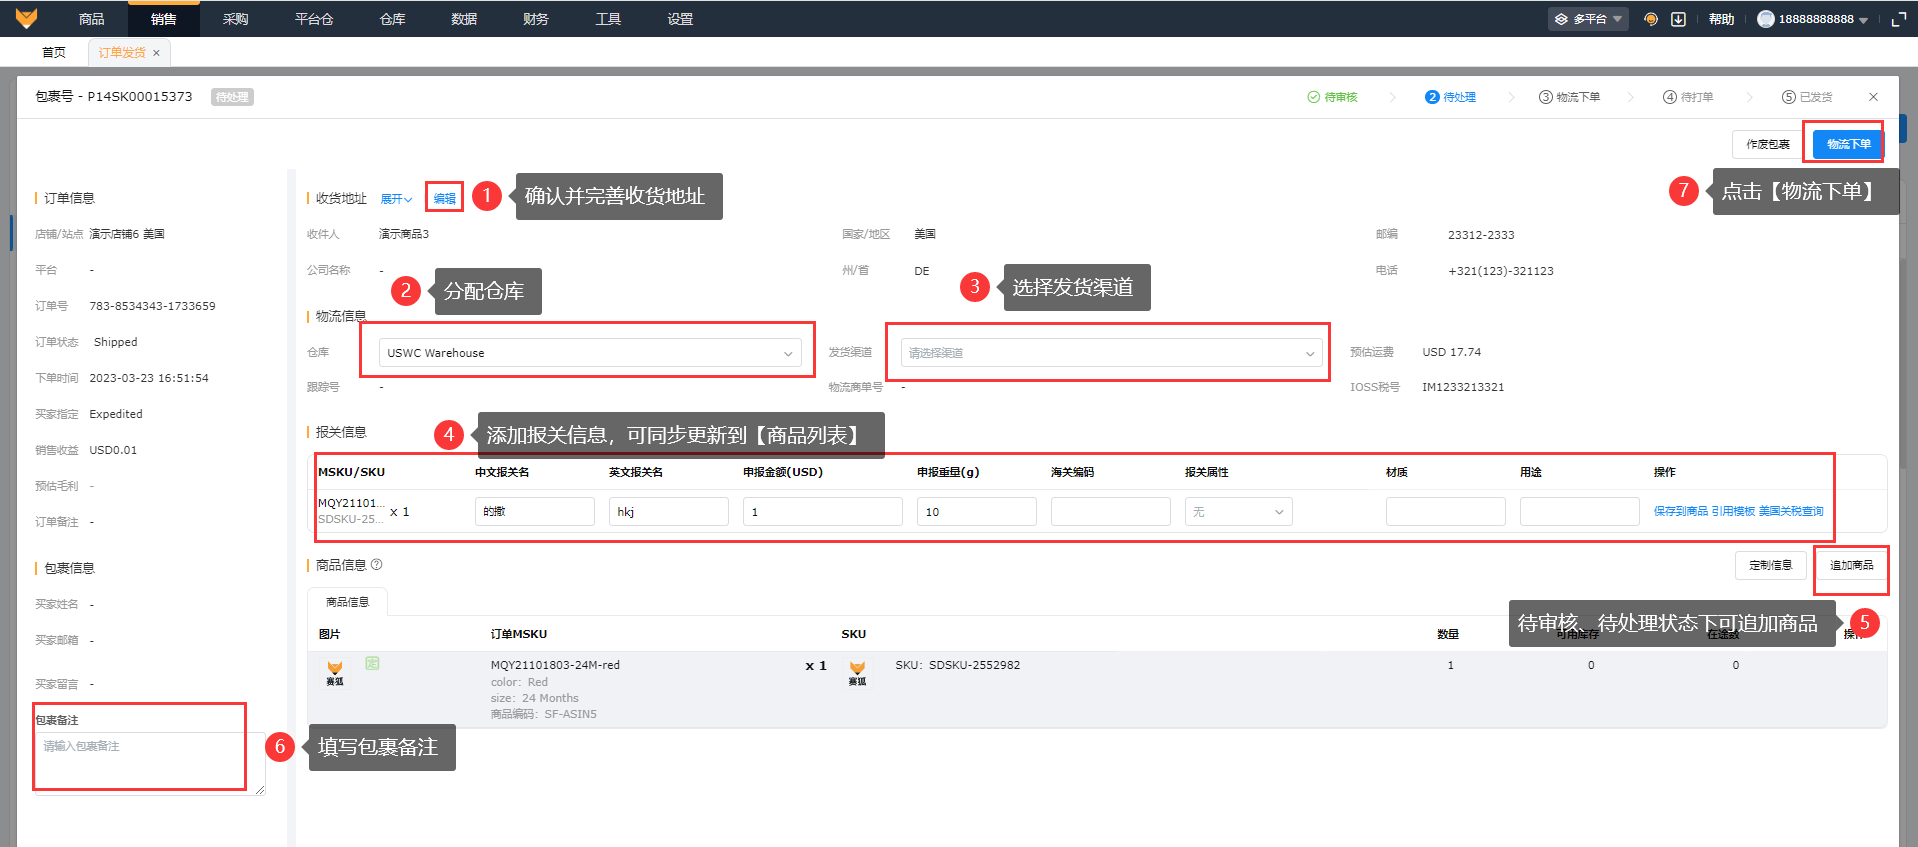Click the order time 2023-03-23 16:51:54
This screenshot has width=1918, height=847.
[149, 378]
